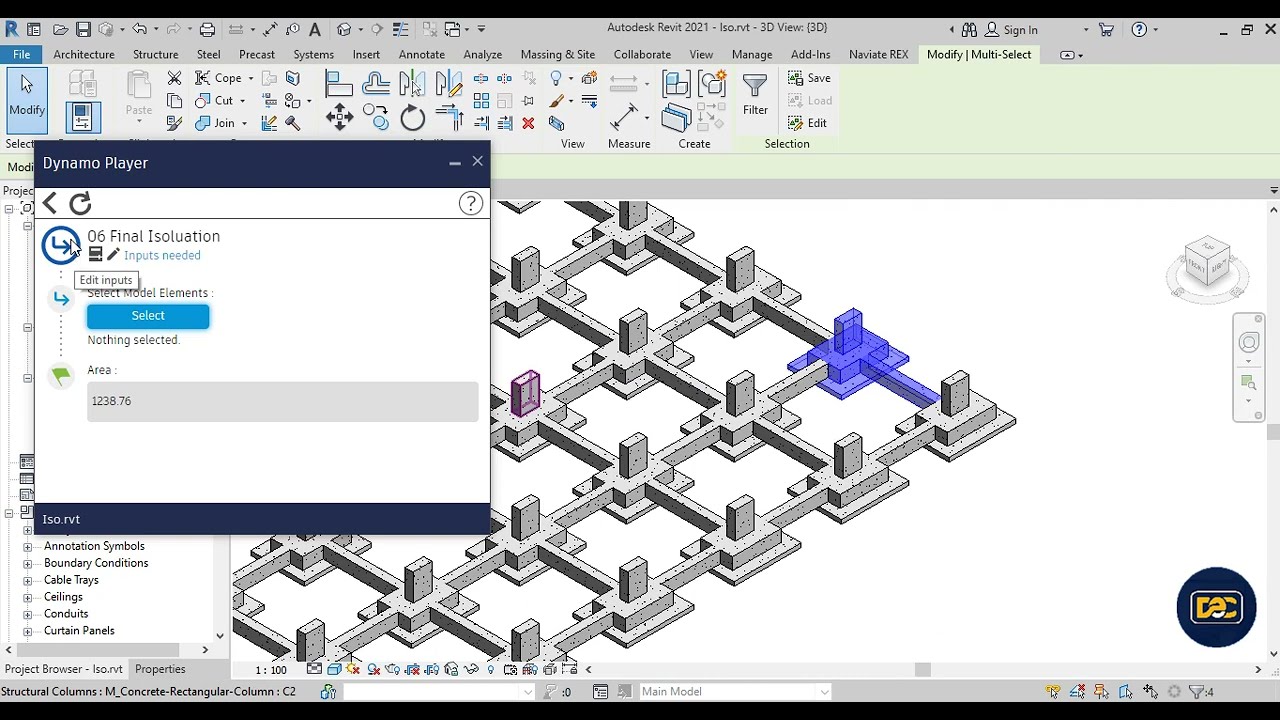Switch to the Properties panel tab
Screen dimensions: 1280x720
click(160, 670)
